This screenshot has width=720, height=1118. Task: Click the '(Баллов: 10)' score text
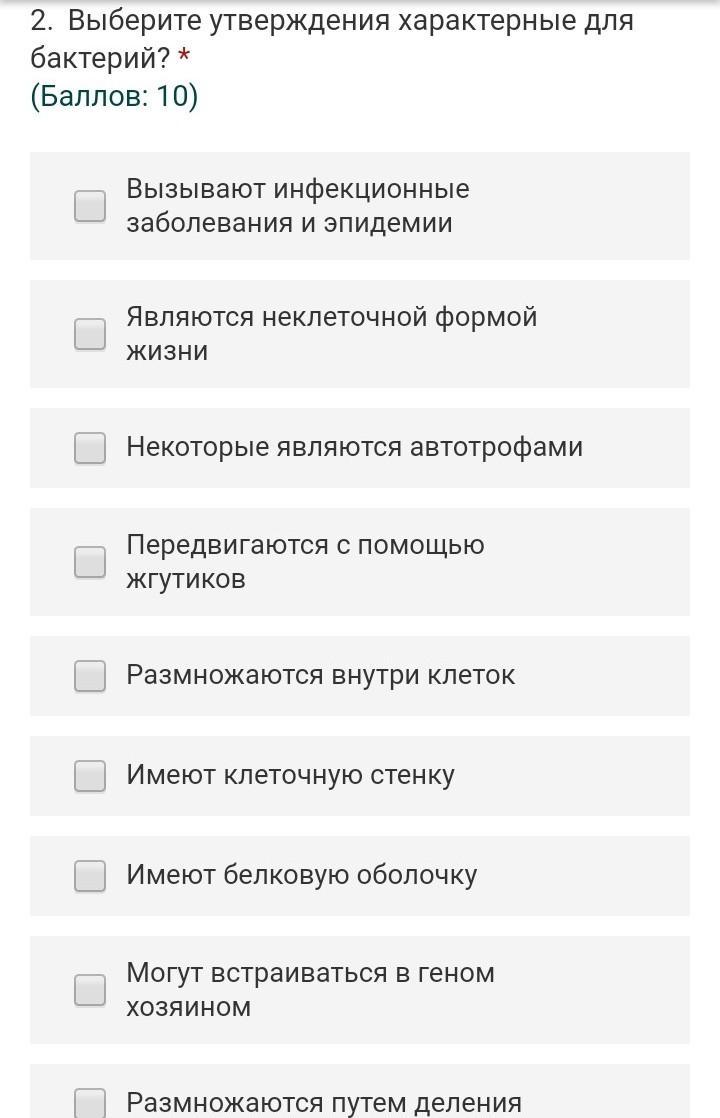coord(114,96)
